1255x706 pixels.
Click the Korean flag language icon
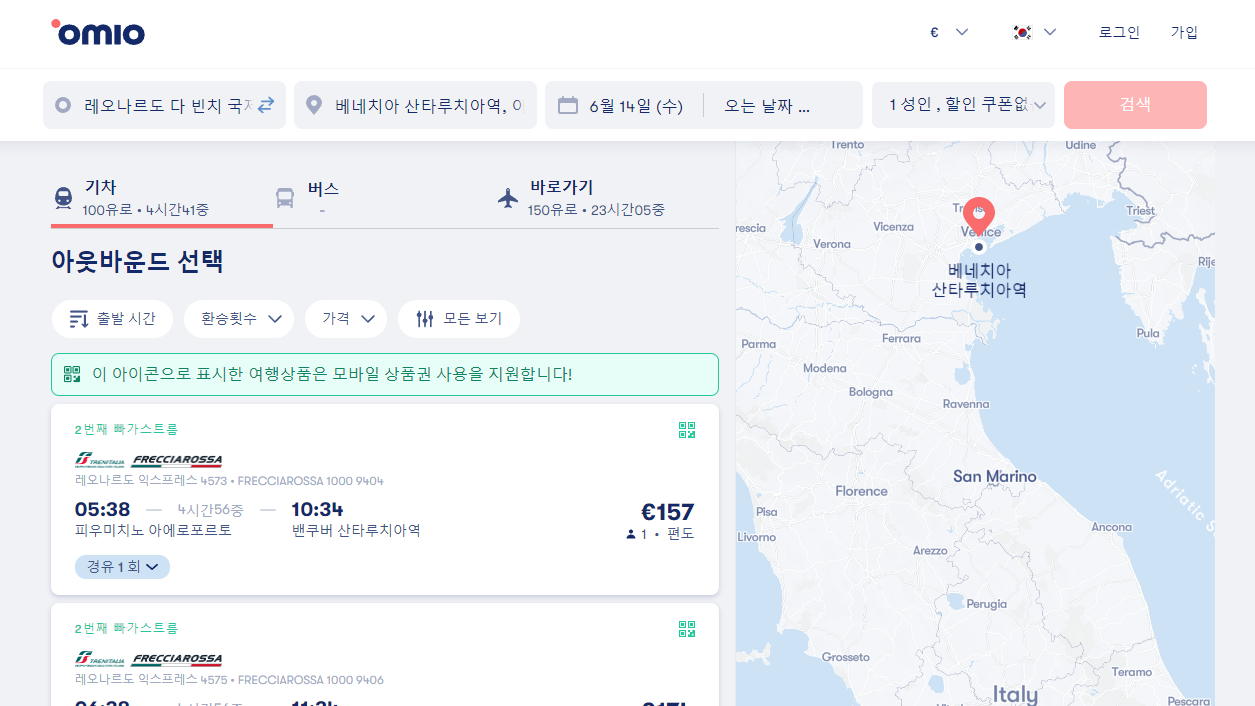point(1022,32)
